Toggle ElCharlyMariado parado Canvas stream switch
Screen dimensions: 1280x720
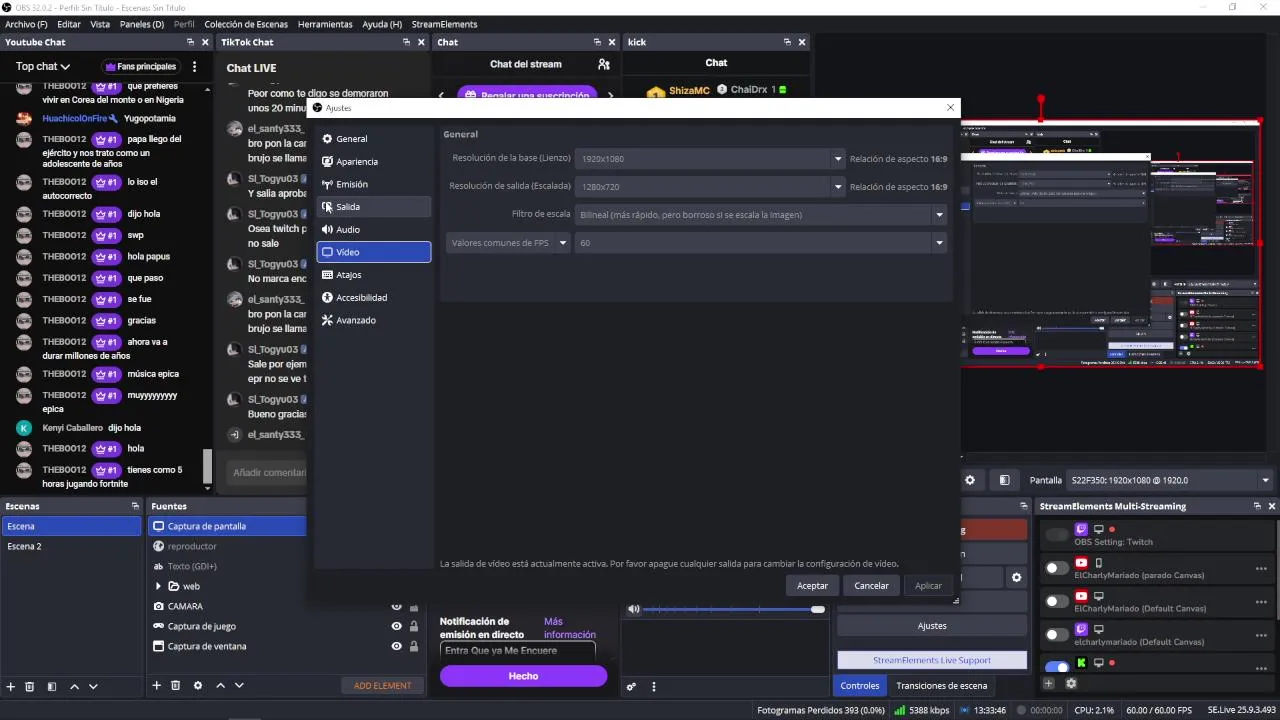[1057, 568]
